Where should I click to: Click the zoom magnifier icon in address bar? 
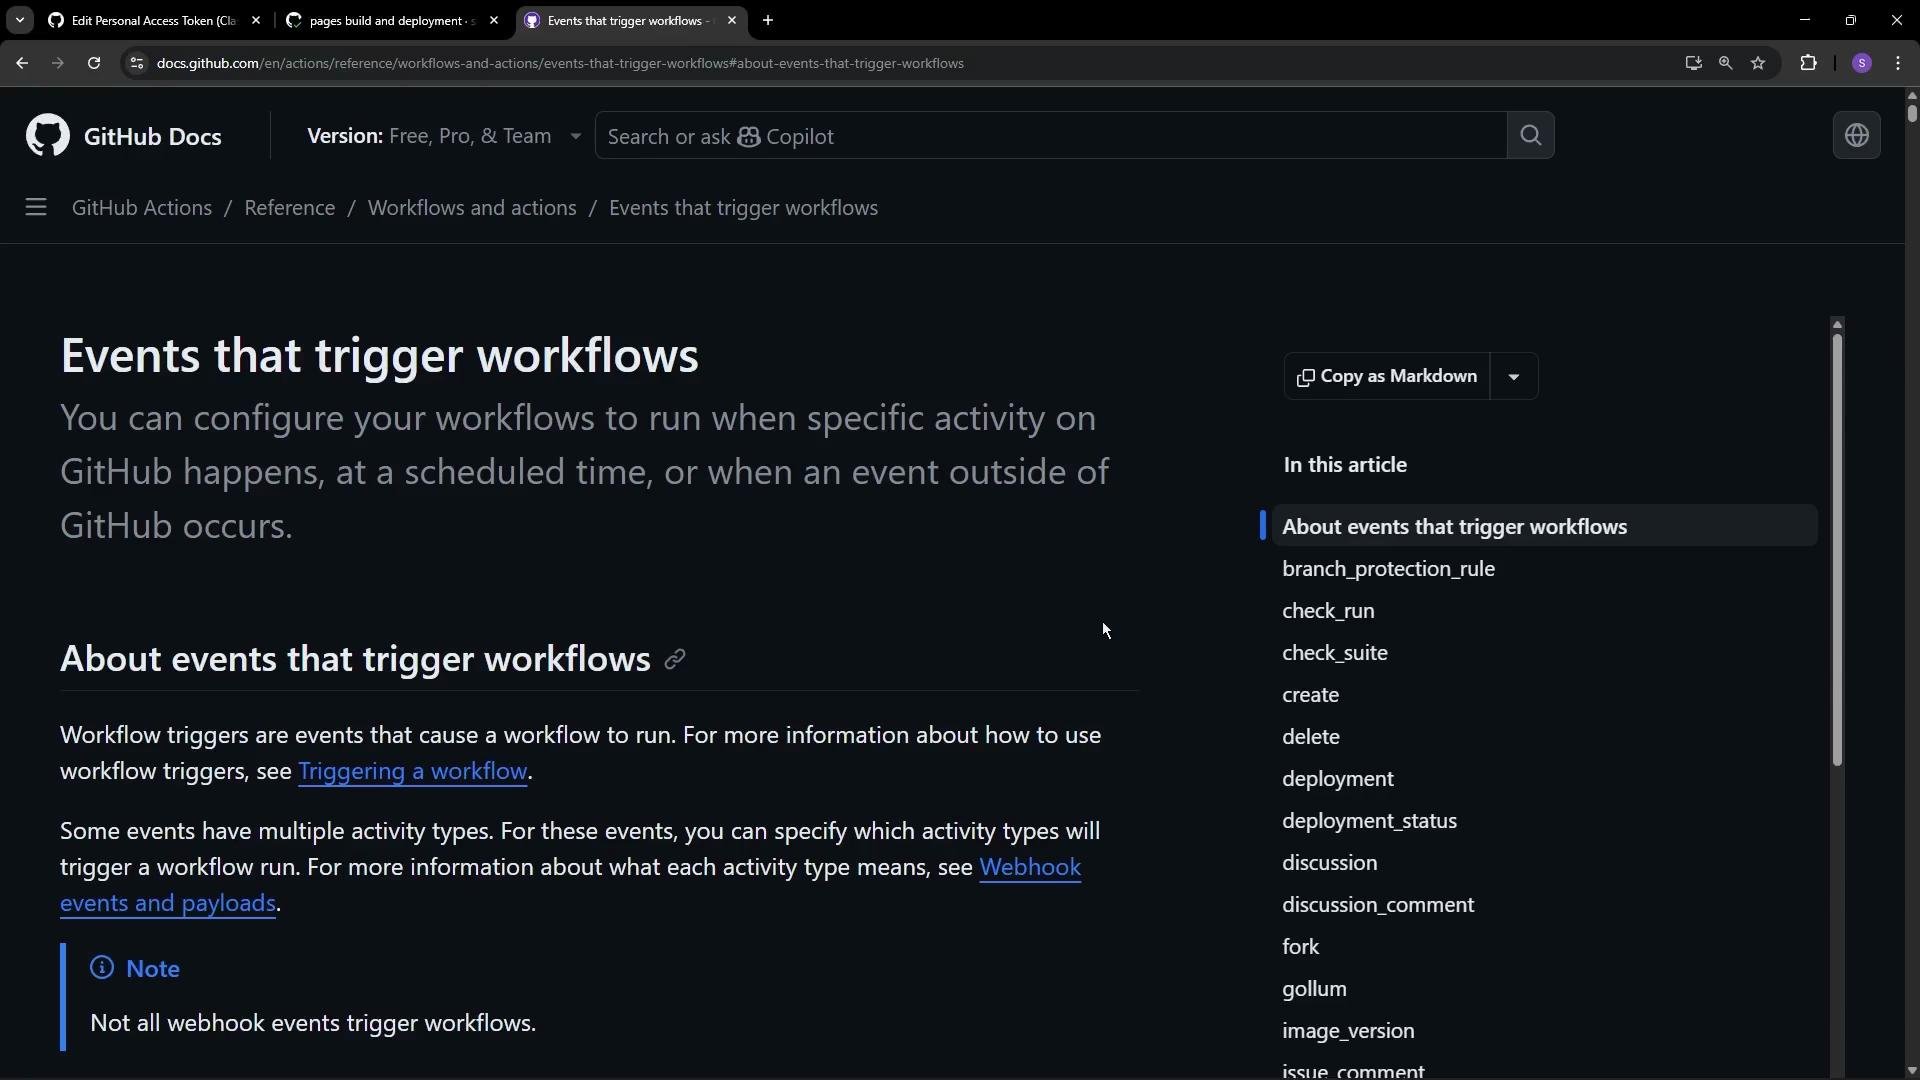(1725, 63)
